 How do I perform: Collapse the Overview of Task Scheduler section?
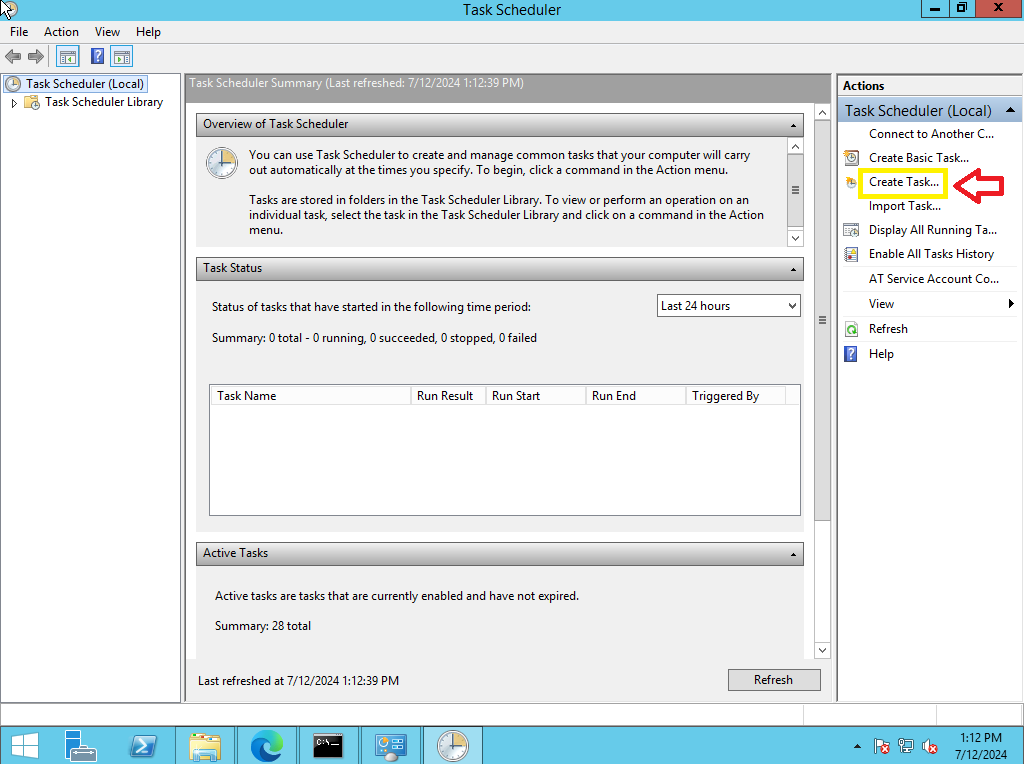(793, 125)
